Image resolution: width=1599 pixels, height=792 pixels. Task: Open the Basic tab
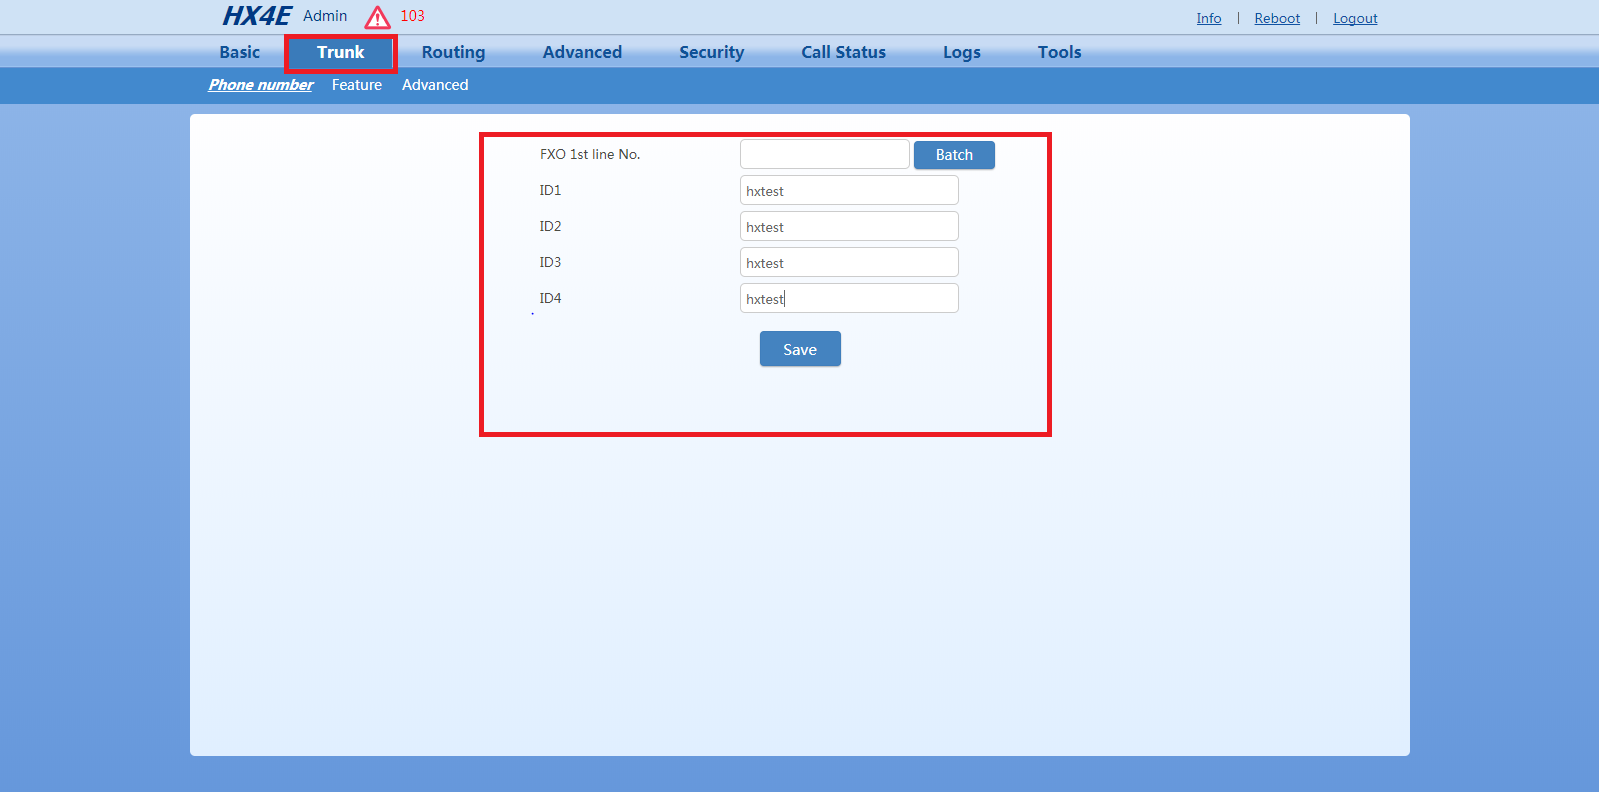point(239,52)
